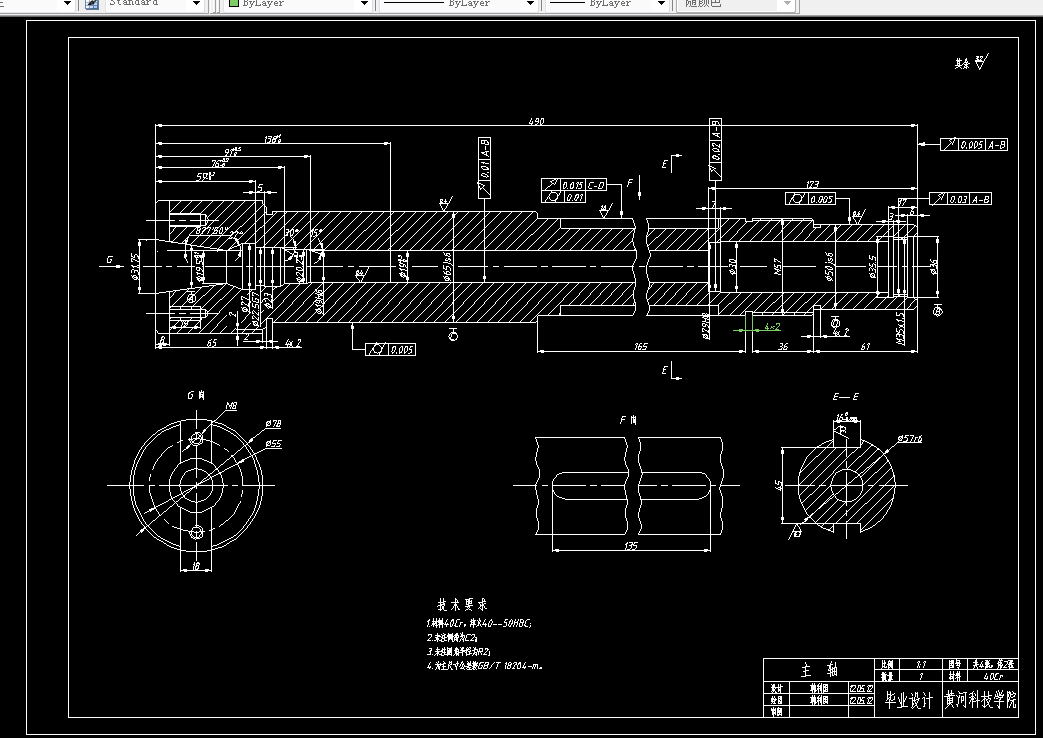Screen dimensions: 1043x738
Task: Select the Ø31.75 dimension at left end
Action: (135, 267)
